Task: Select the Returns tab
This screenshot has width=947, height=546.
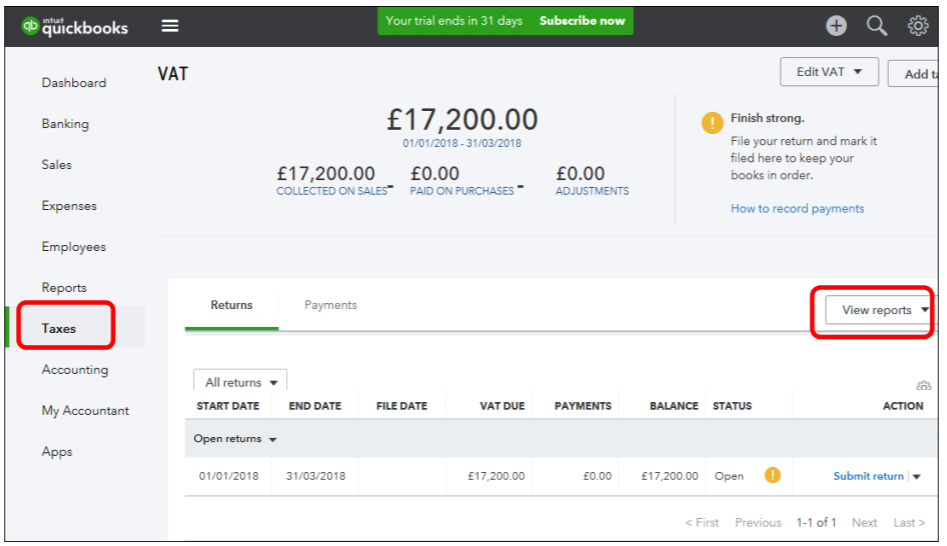Action: (231, 305)
